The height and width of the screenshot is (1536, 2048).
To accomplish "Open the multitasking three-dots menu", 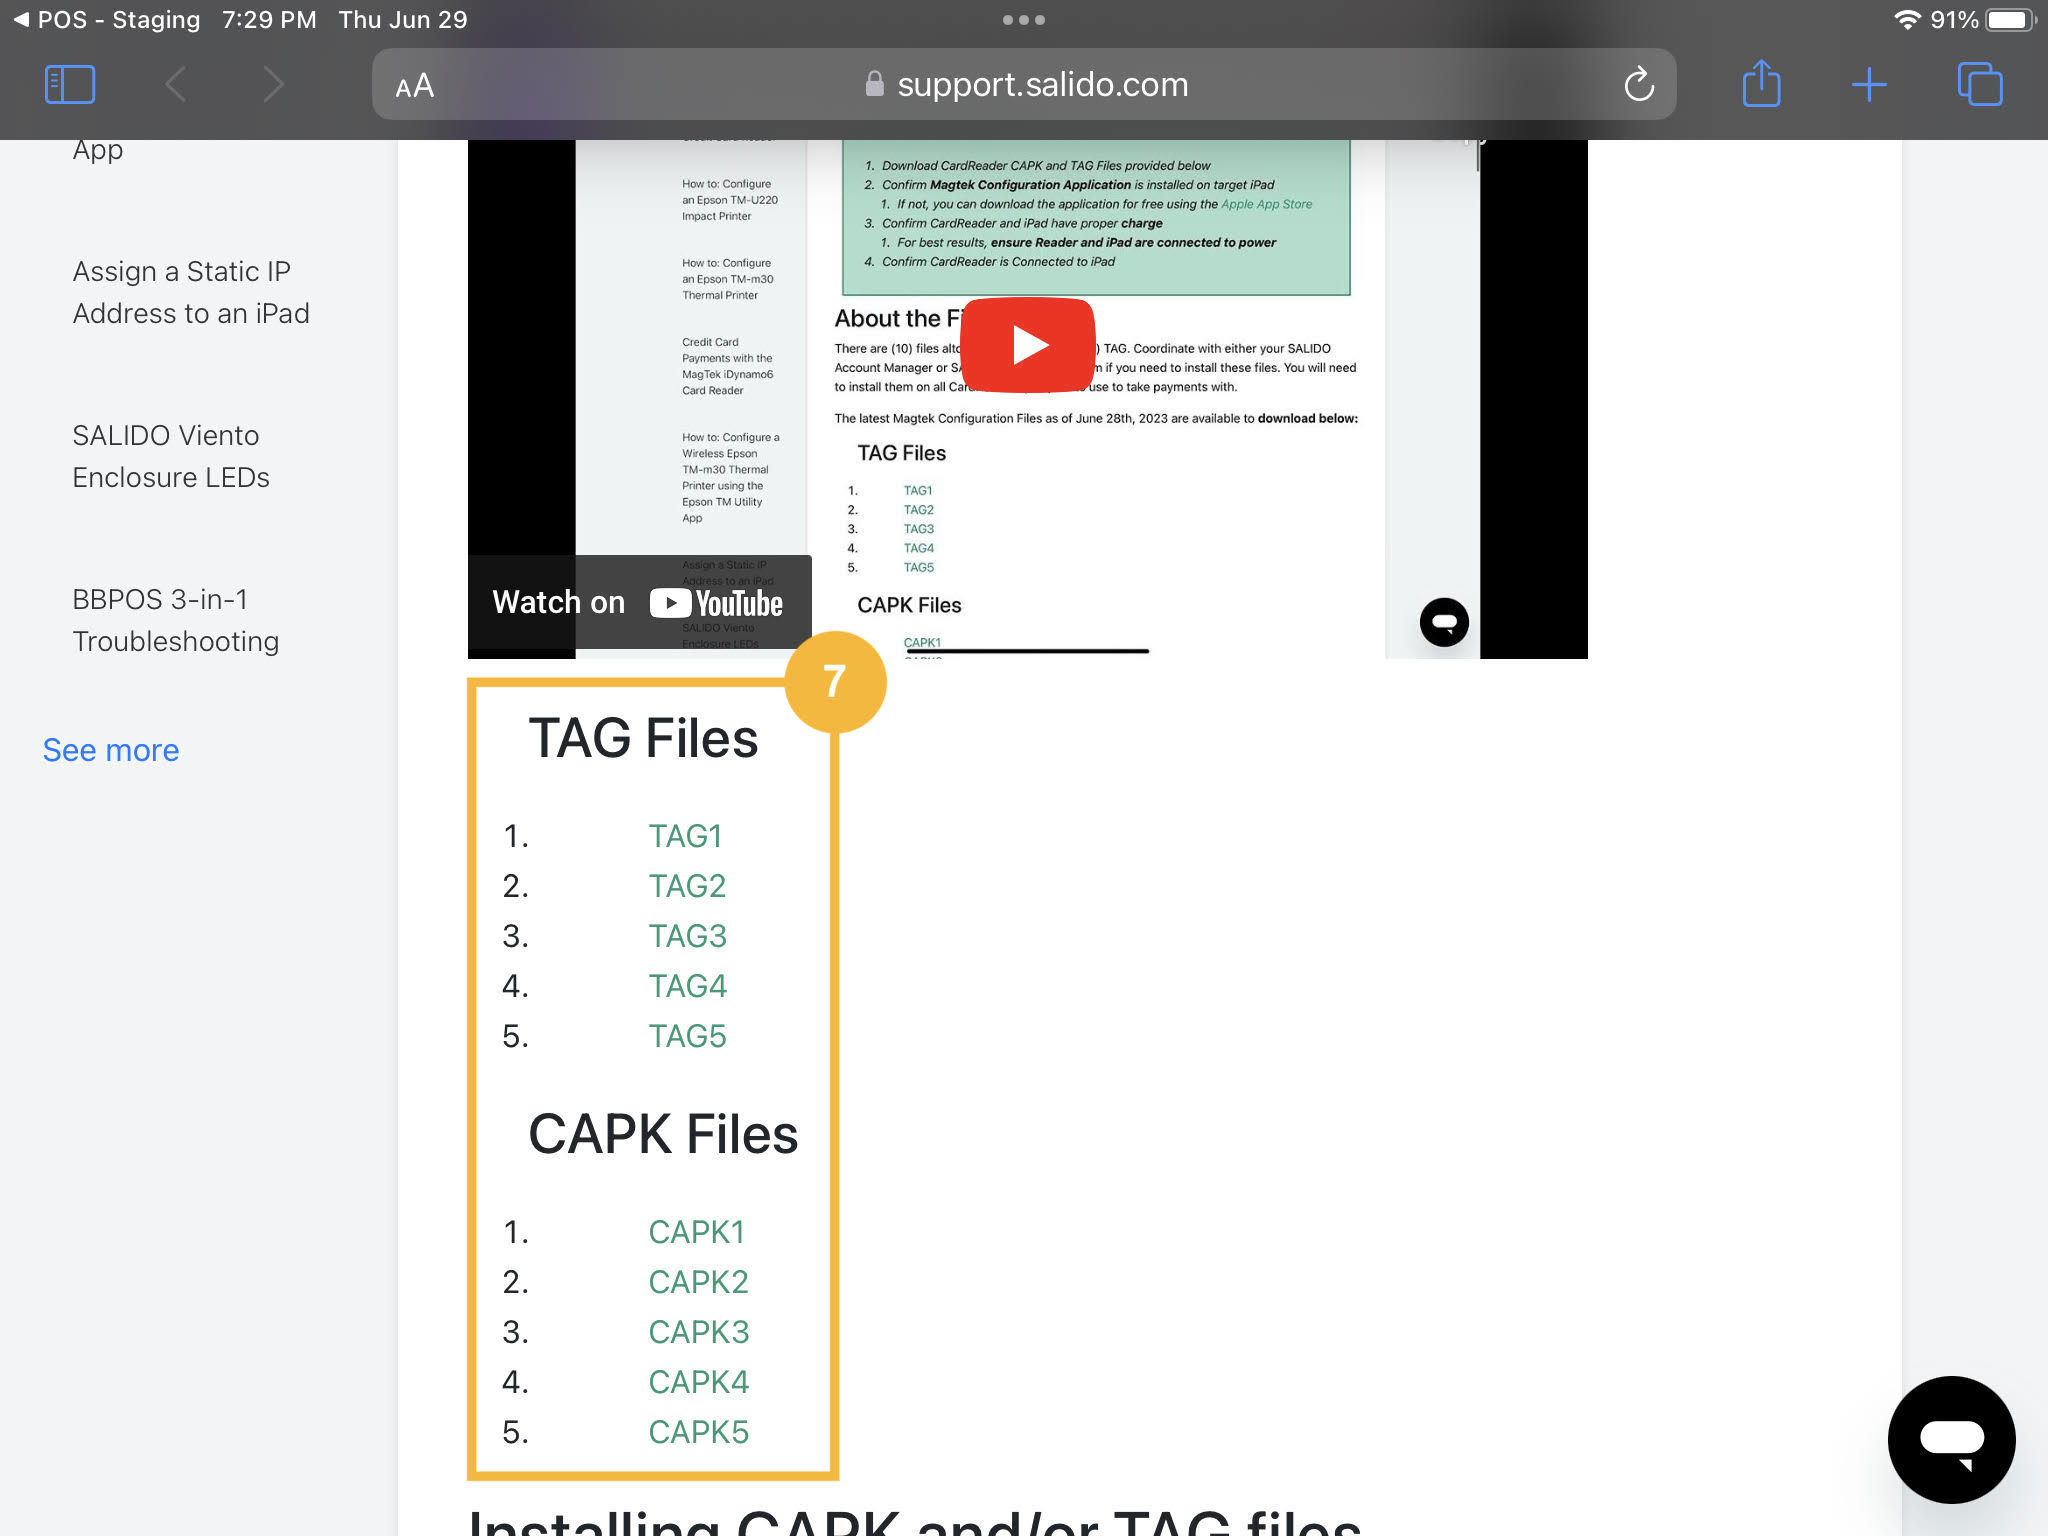I will click(x=1024, y=20).
